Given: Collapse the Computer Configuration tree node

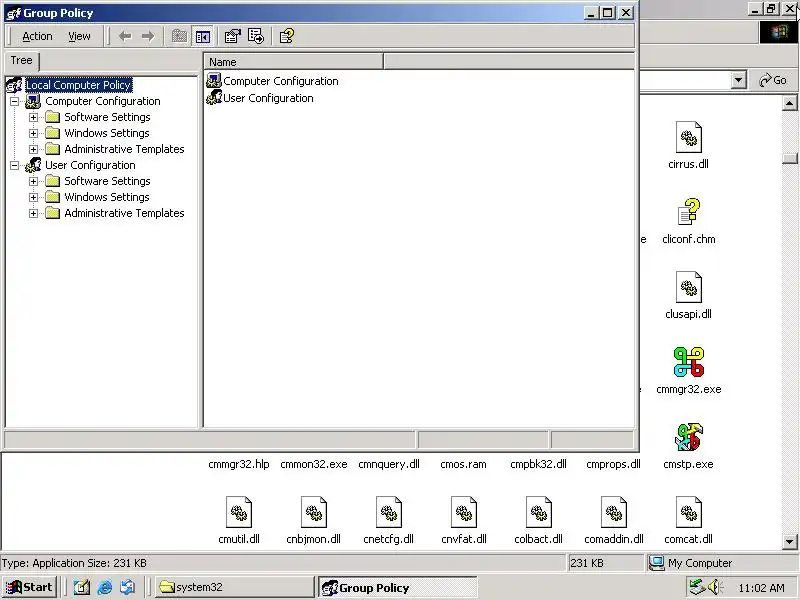Looking at the screenshot, I should click(15, 101).
